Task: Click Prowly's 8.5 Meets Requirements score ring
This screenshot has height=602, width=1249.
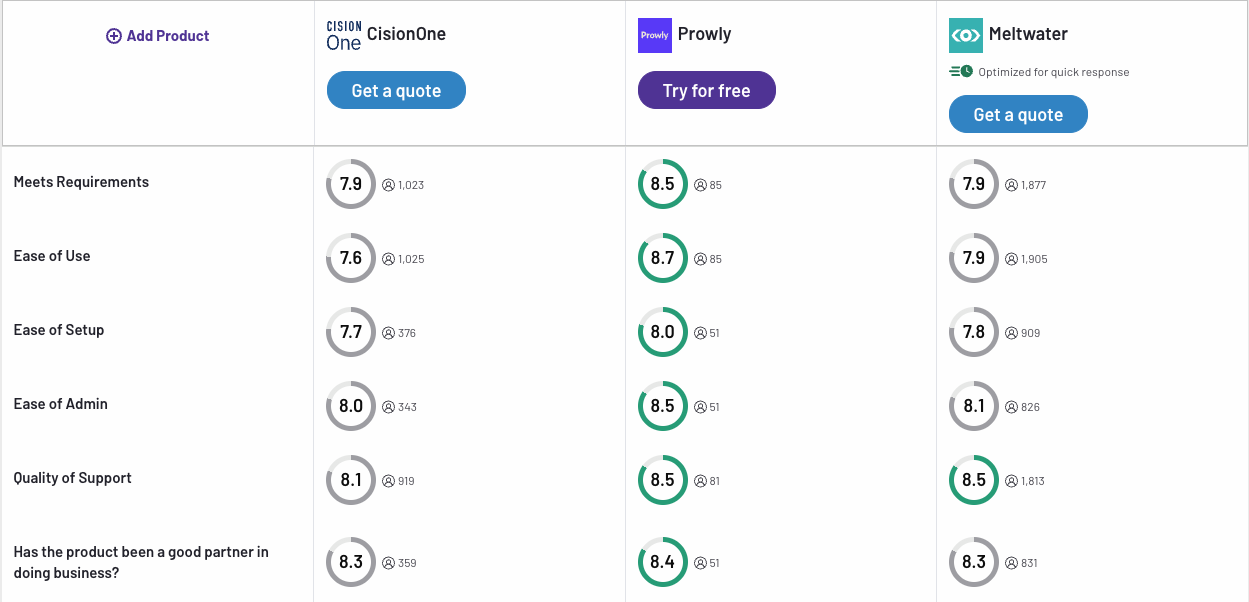Action: coord(663,184)
